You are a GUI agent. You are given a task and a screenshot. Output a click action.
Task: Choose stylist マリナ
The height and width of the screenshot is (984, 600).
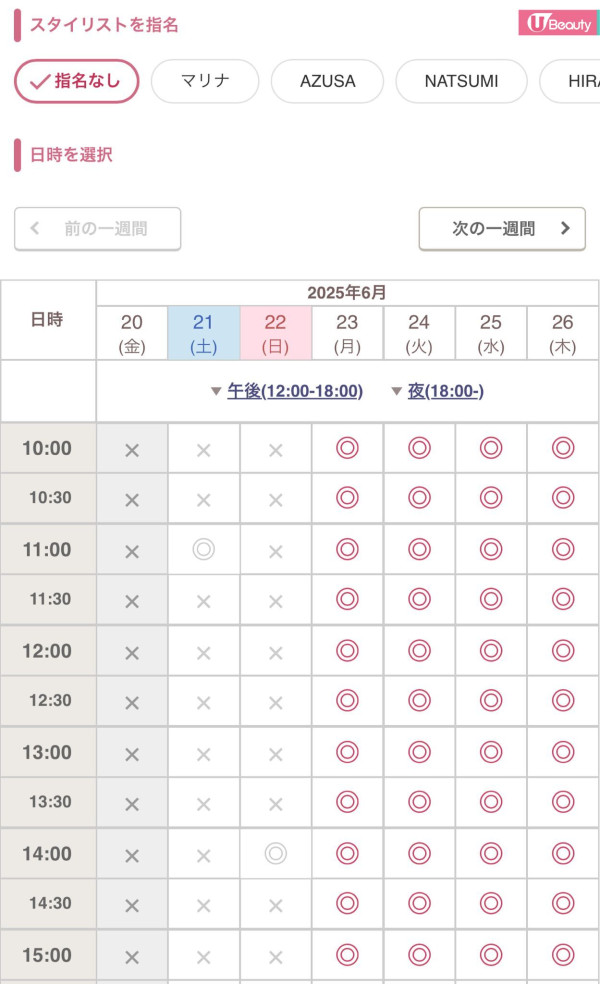point(205,81)
